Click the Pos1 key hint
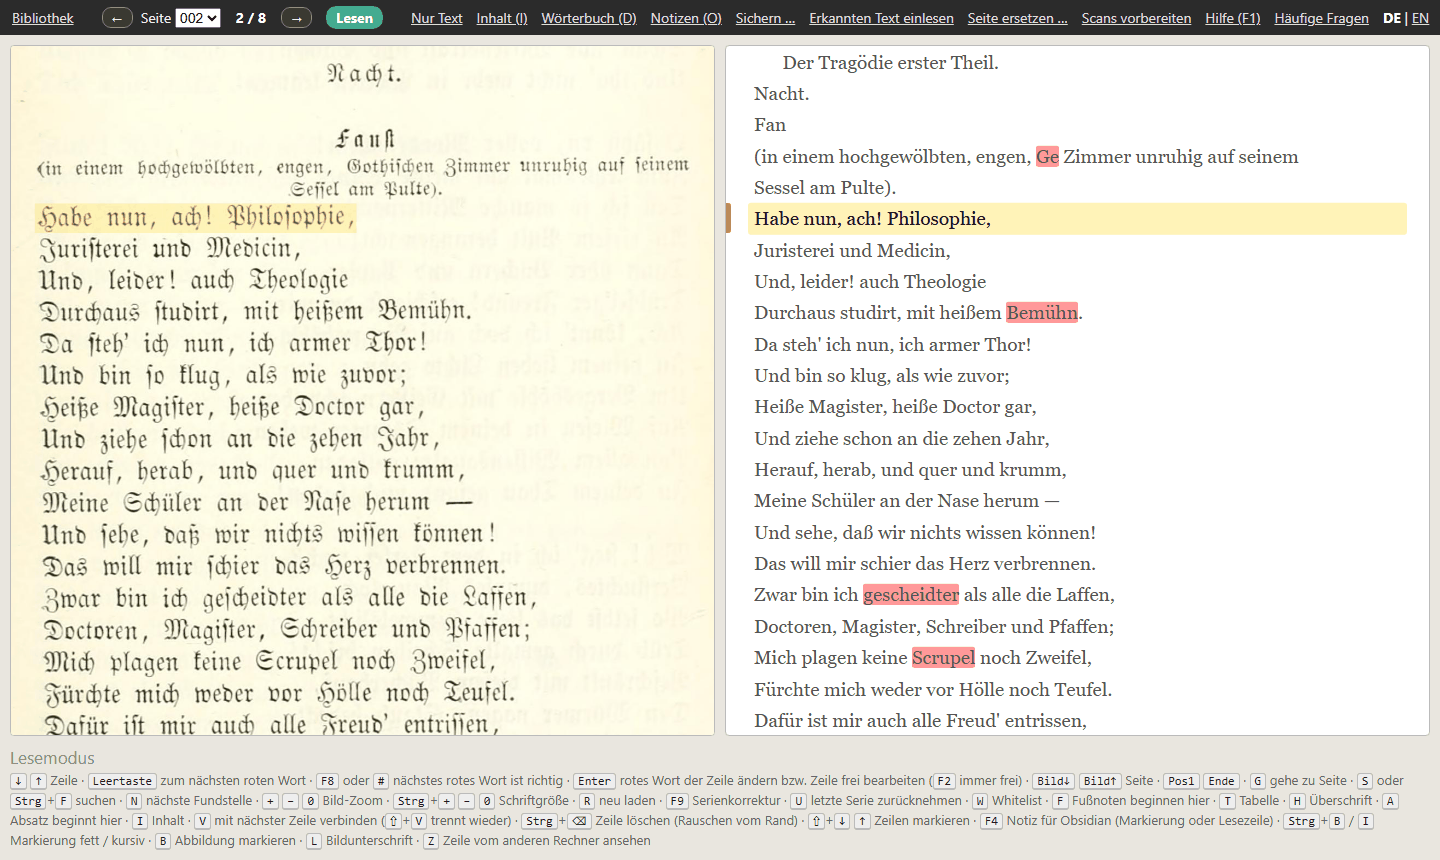1440x860 pixels. click(1181, 781)
